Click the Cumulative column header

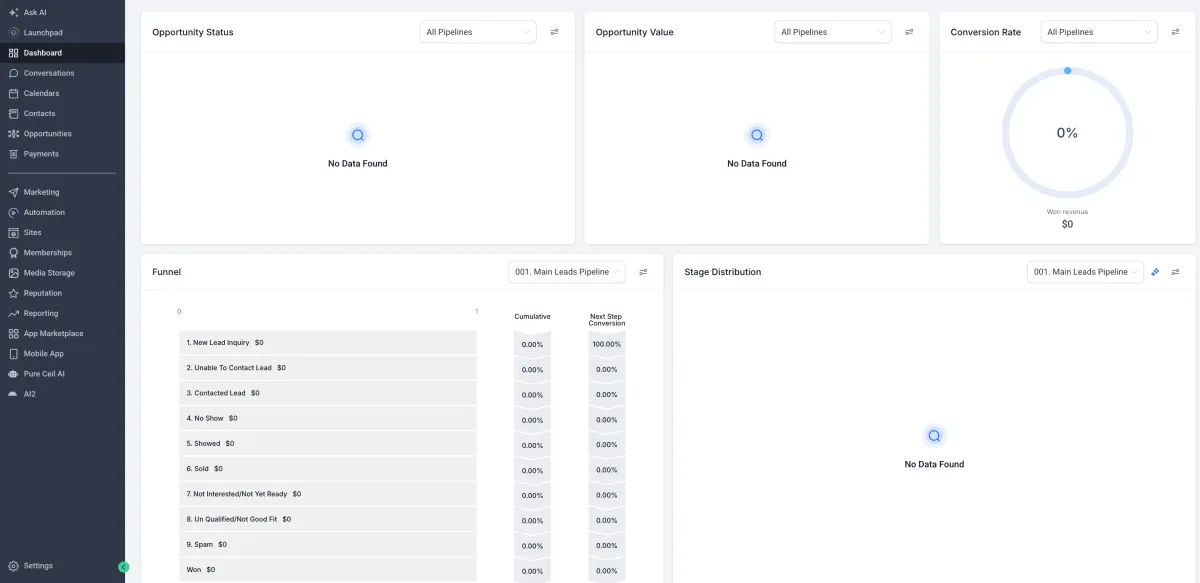pos(532,317)
